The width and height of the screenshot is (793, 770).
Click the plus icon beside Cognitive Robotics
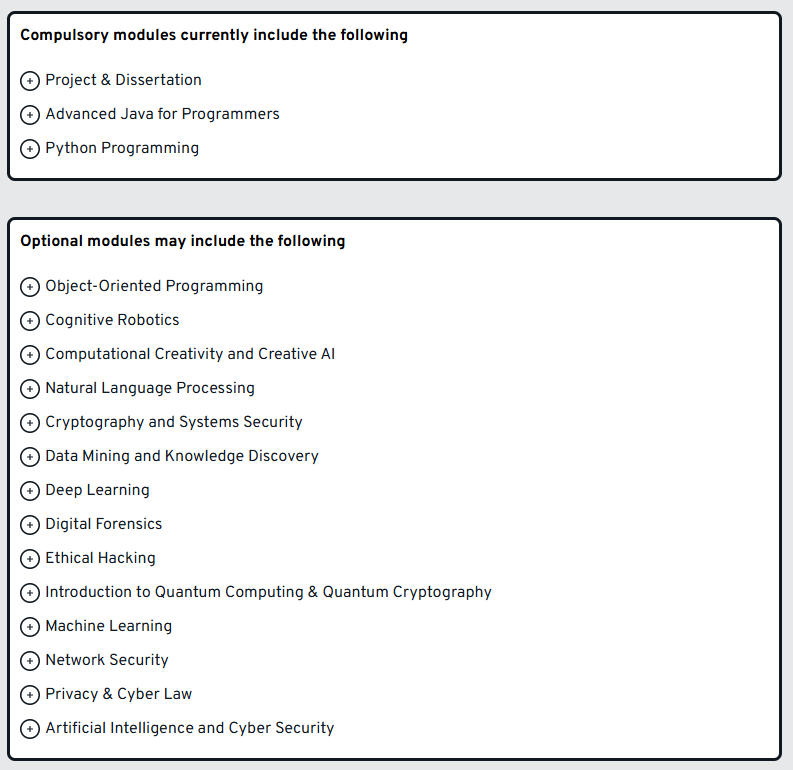point(30,321)
